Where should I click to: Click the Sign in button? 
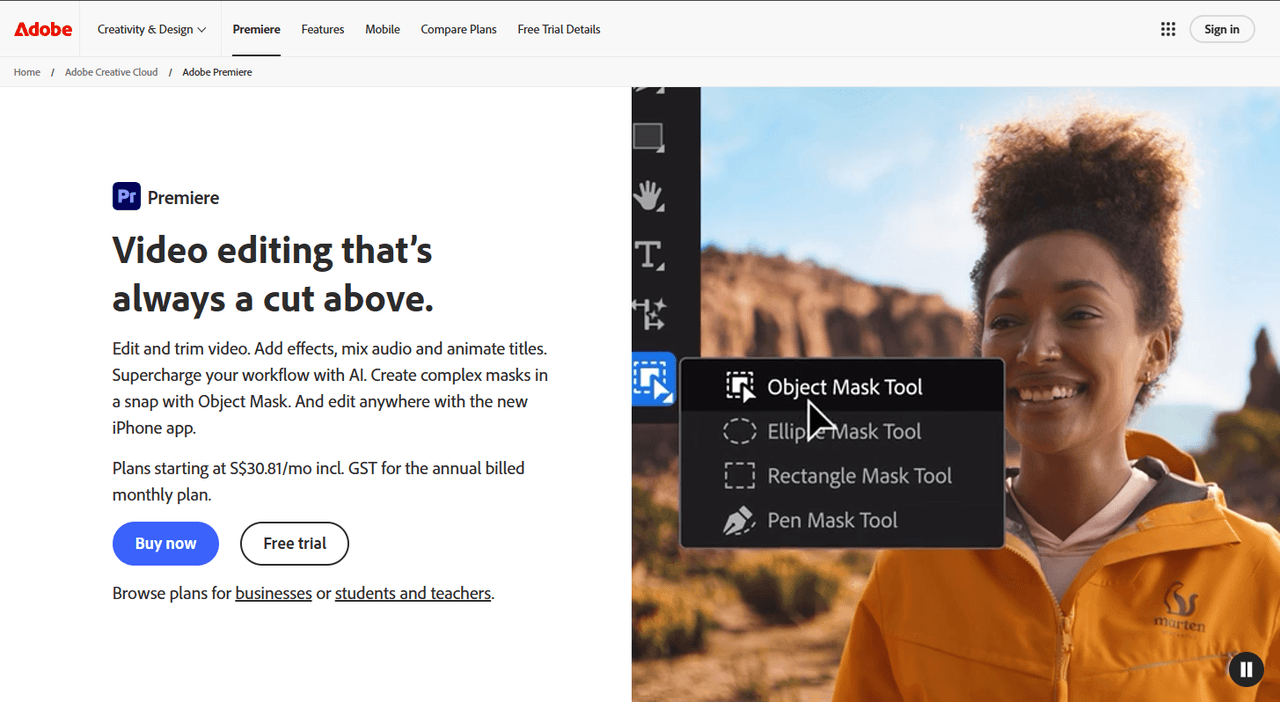coord(1222,29)
